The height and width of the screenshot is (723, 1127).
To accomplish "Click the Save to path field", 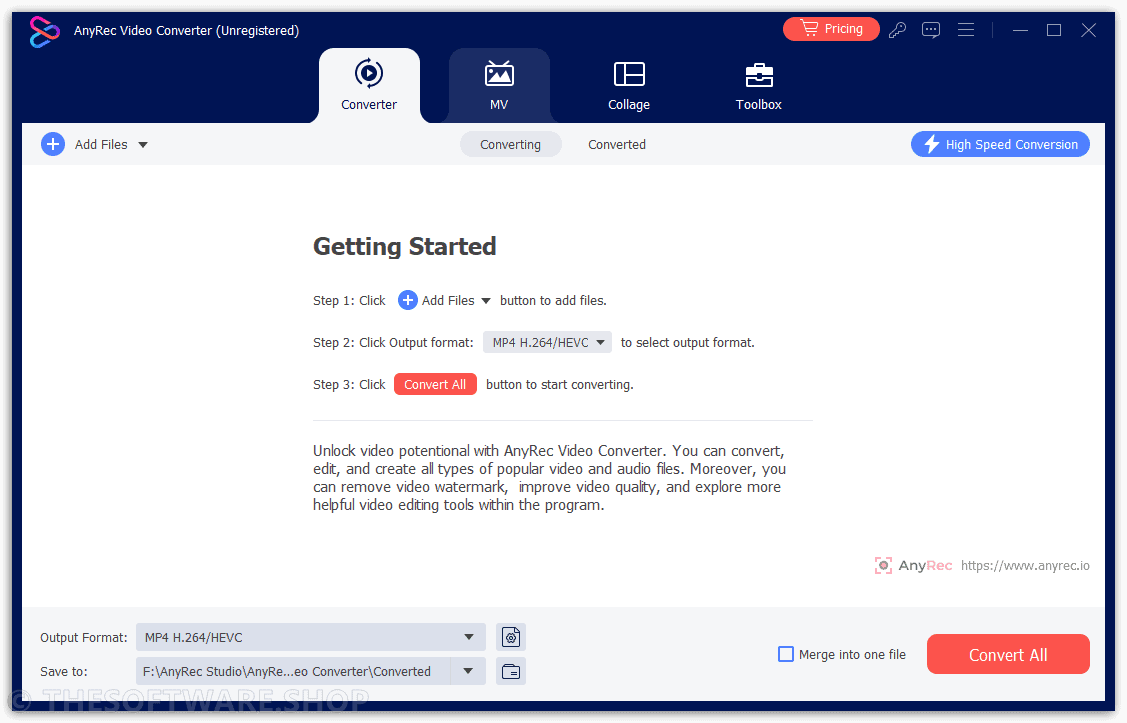I will [x=293, y=671].
